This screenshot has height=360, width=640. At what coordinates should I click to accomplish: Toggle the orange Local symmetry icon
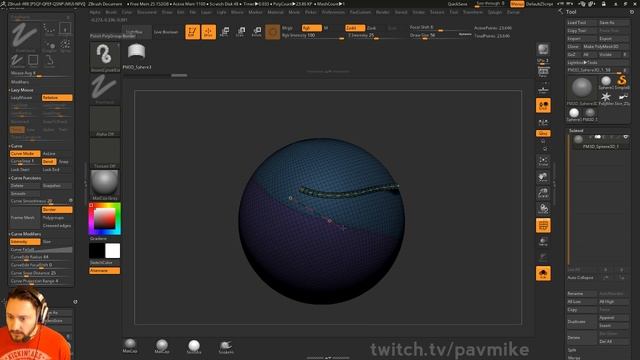click(543, 105)
